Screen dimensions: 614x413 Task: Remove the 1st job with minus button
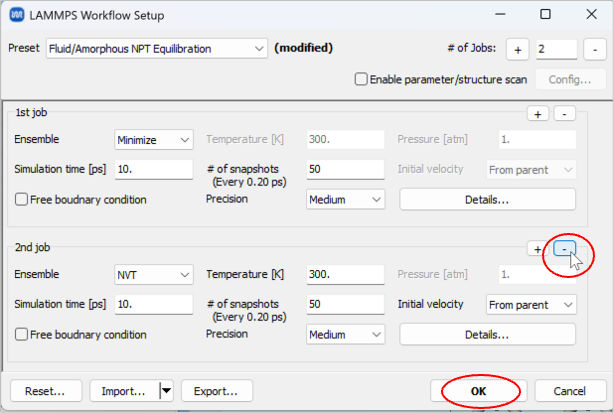click(563, 115)
